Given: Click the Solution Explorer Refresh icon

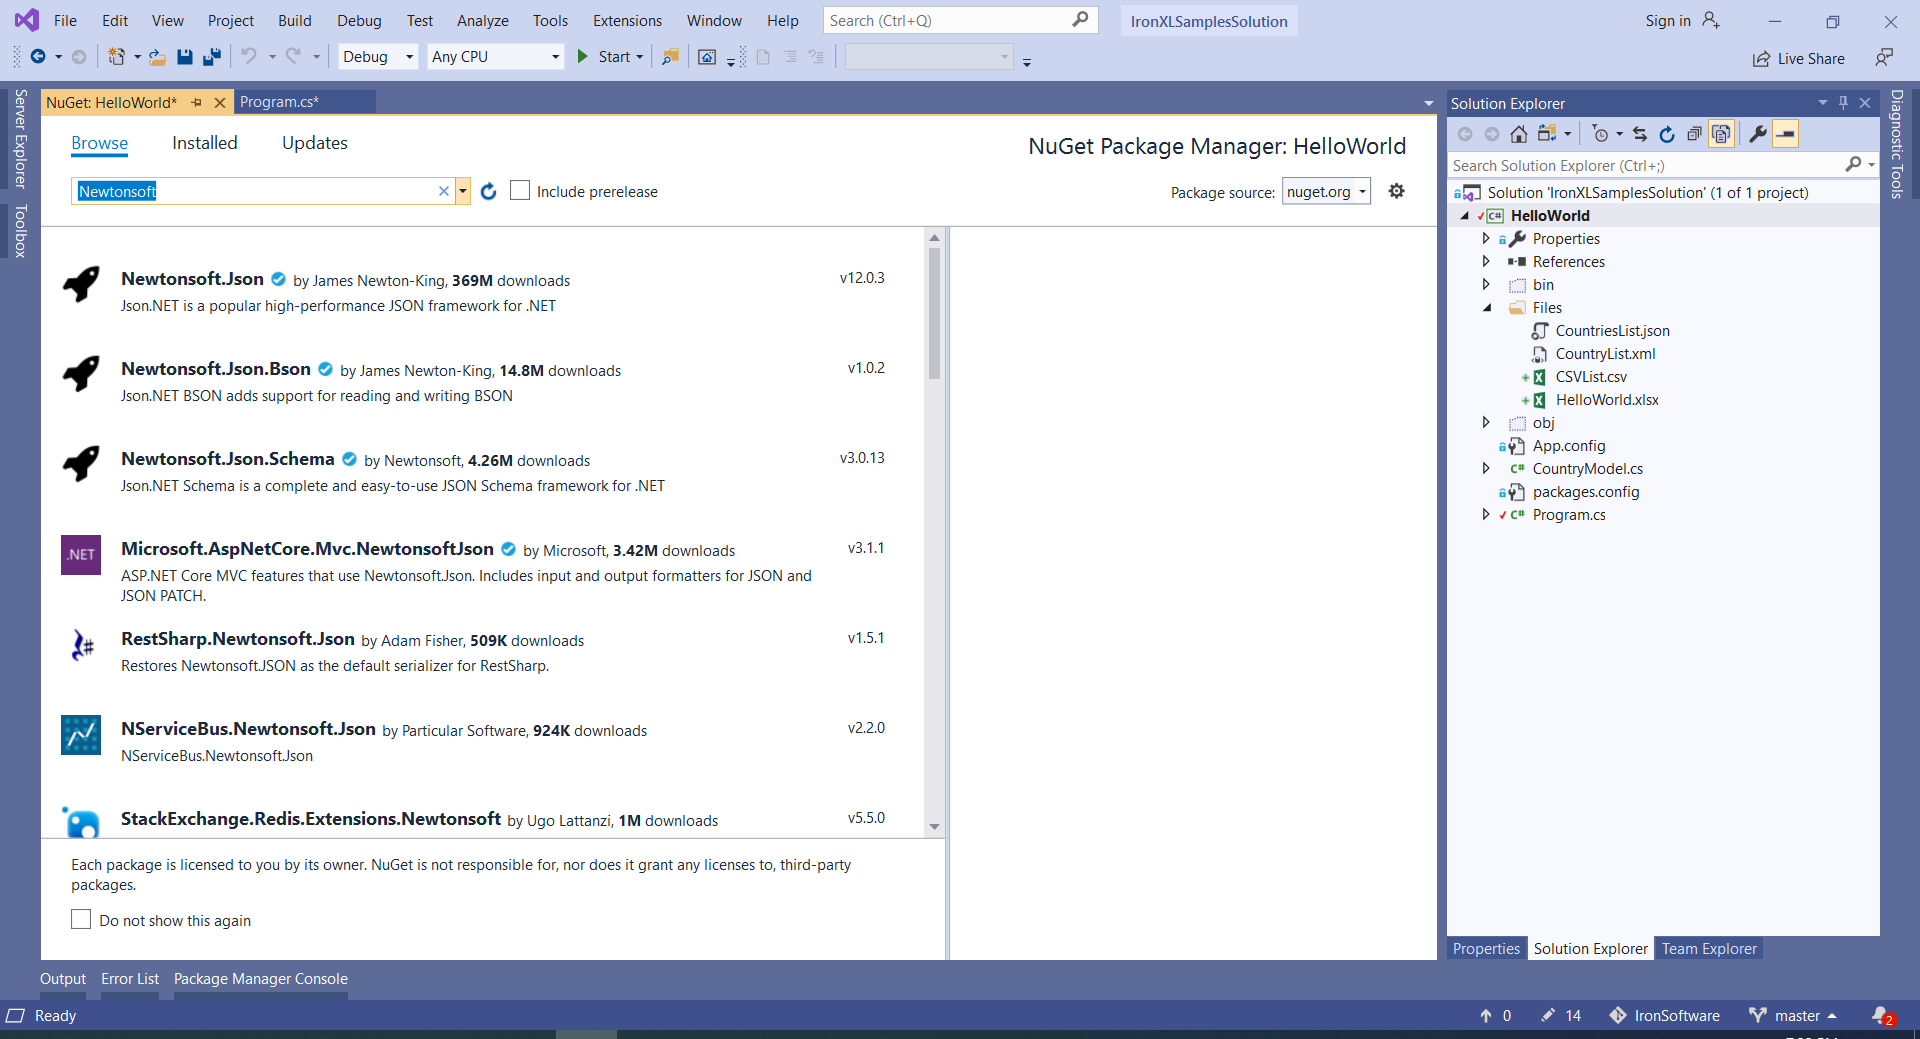Looking at the screenshot, I should pos(1667,134).
